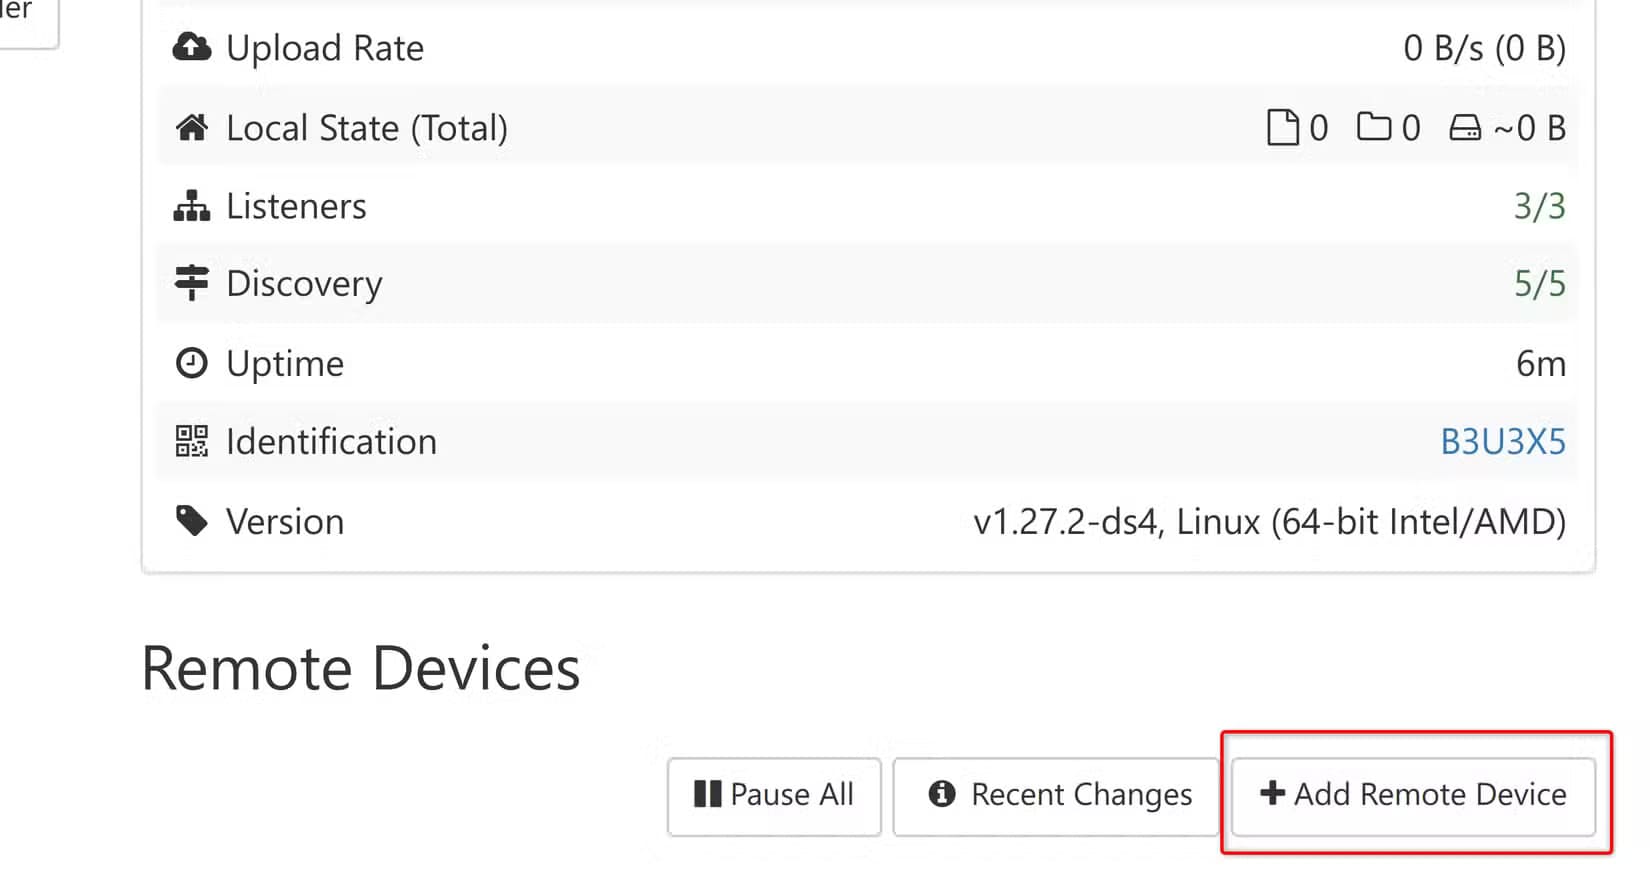
Task: Click the disk size icon in Local State
Action: click(x=1465, y=128)
